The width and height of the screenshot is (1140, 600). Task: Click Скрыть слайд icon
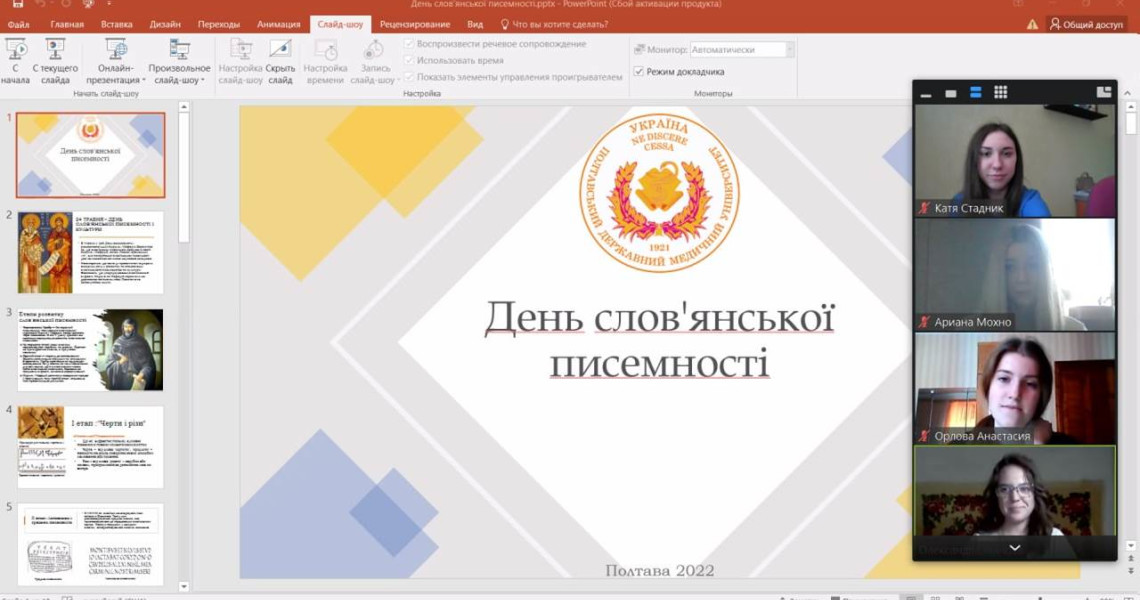280,49
